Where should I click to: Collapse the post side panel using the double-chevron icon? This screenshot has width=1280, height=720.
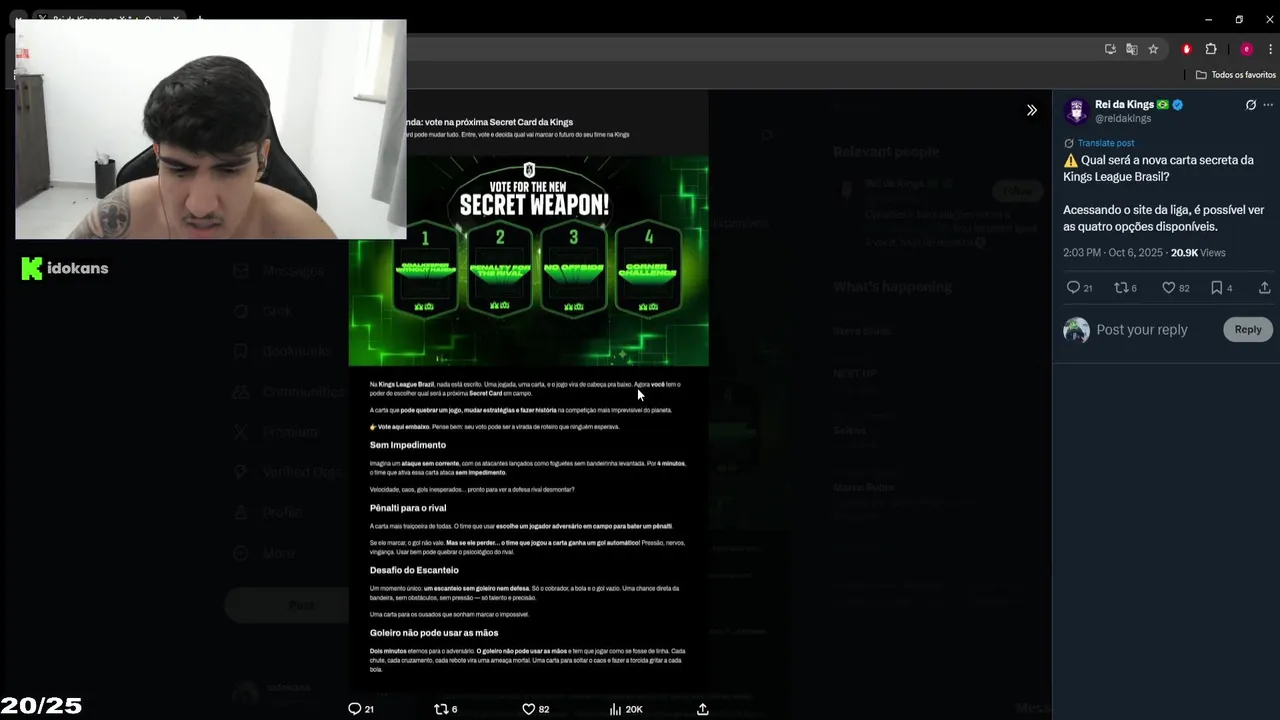(x=1031, y=110)
